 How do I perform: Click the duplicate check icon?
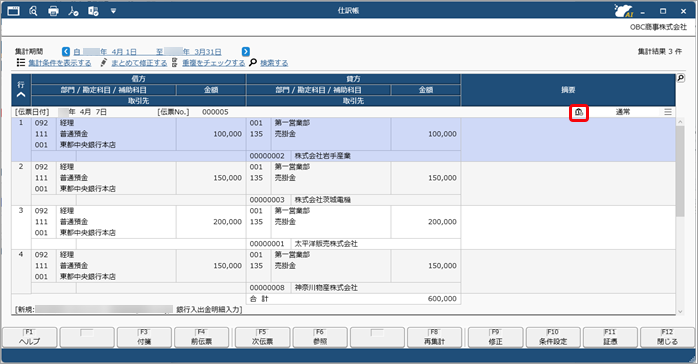coord(175,63)
